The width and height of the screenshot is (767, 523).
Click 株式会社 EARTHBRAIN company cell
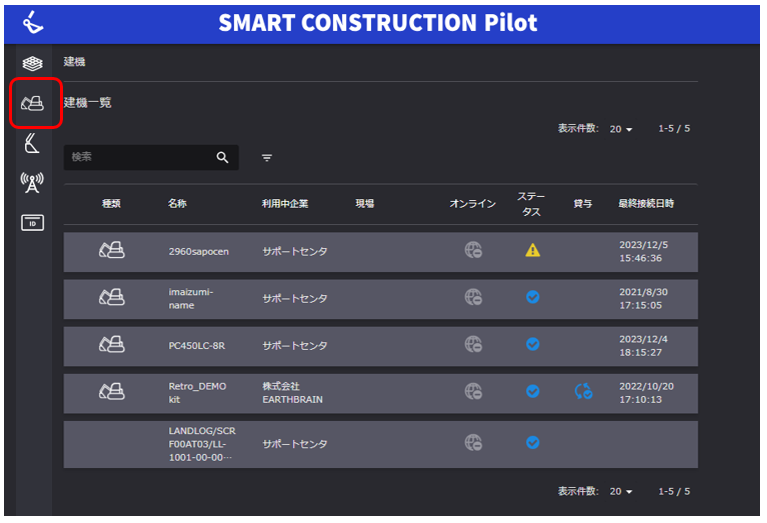coord(293,393)
